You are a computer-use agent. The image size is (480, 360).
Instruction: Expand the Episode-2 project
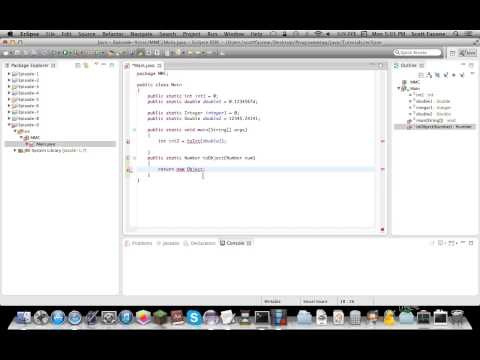(x=9, y=80)
